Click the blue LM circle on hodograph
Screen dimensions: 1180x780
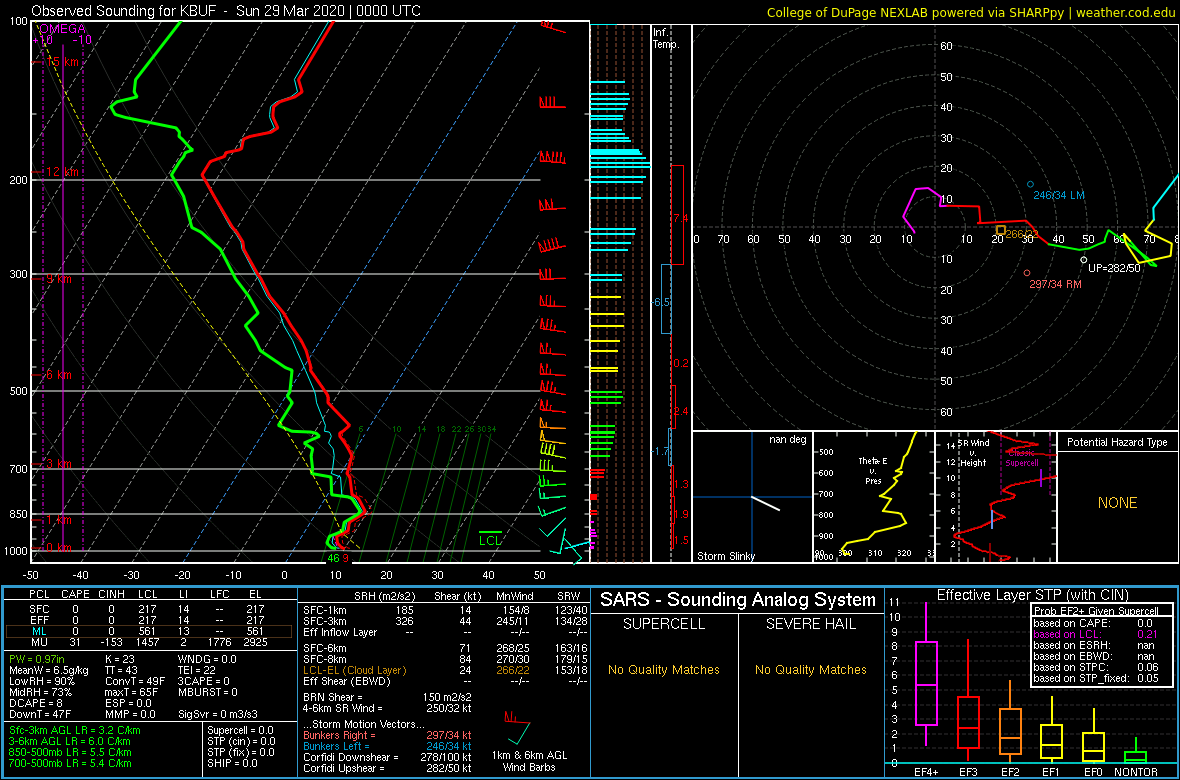(1030, 184)
